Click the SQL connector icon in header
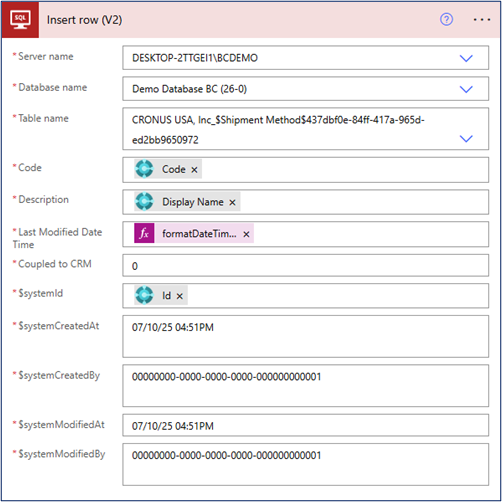The image size is (502, 502). click(20, 19)
